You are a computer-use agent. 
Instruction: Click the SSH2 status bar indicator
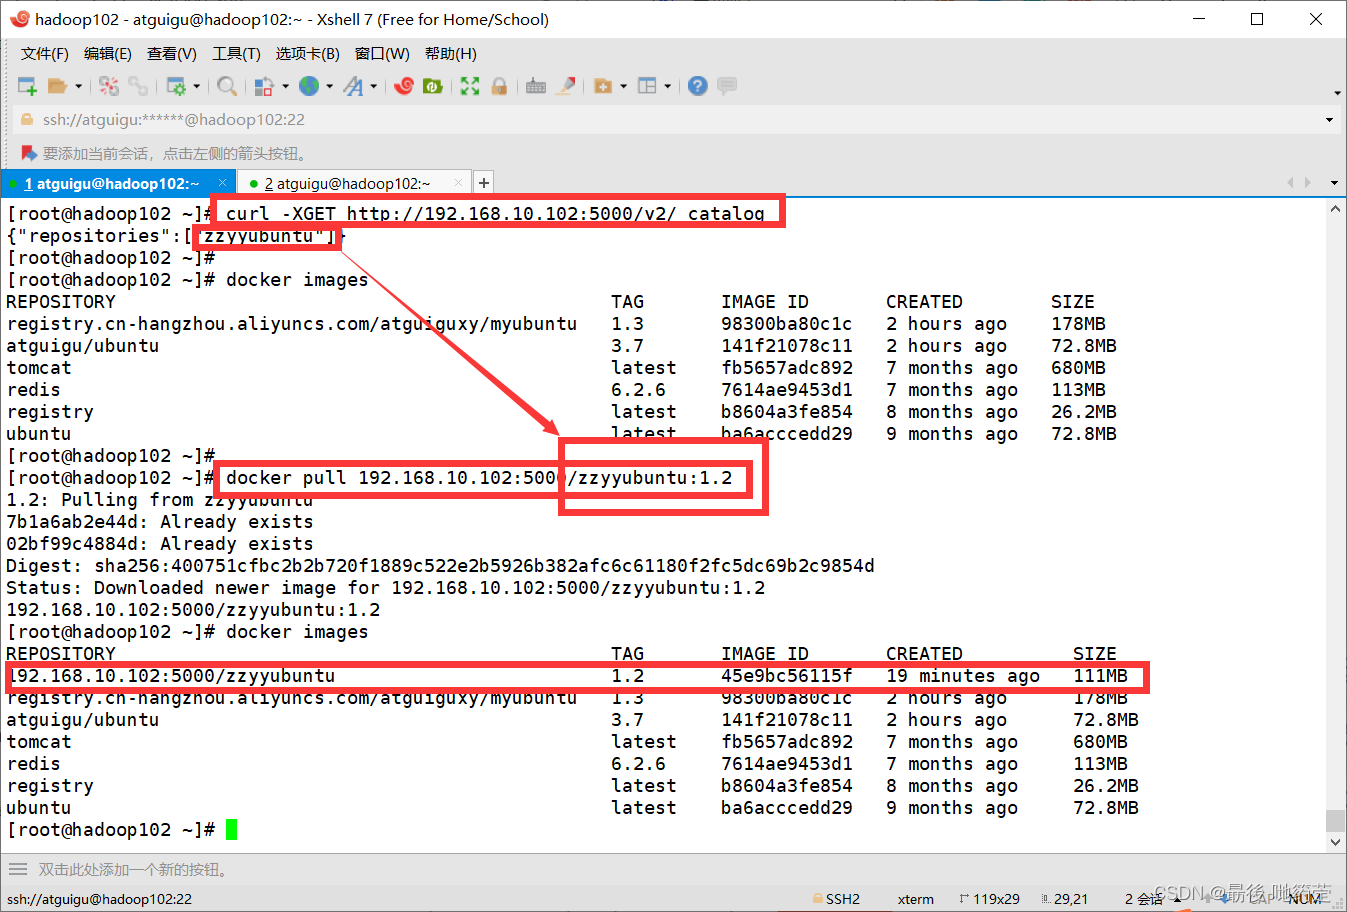click(836, 899)
